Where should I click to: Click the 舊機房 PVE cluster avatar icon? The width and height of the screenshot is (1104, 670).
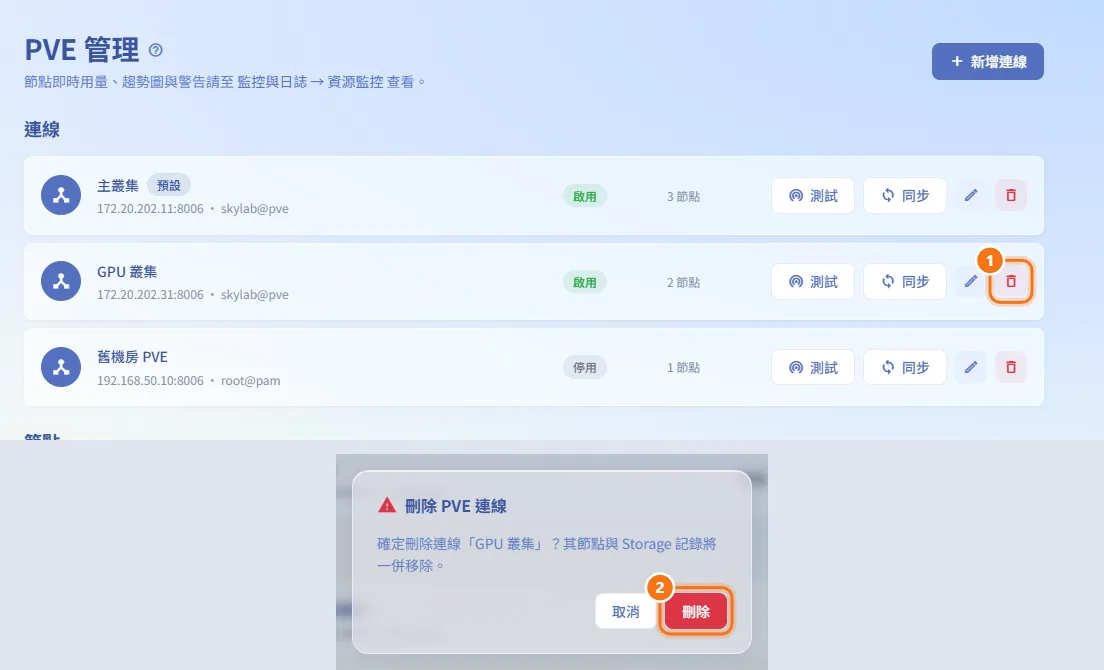pyautogui.click(x=61, y=367)
